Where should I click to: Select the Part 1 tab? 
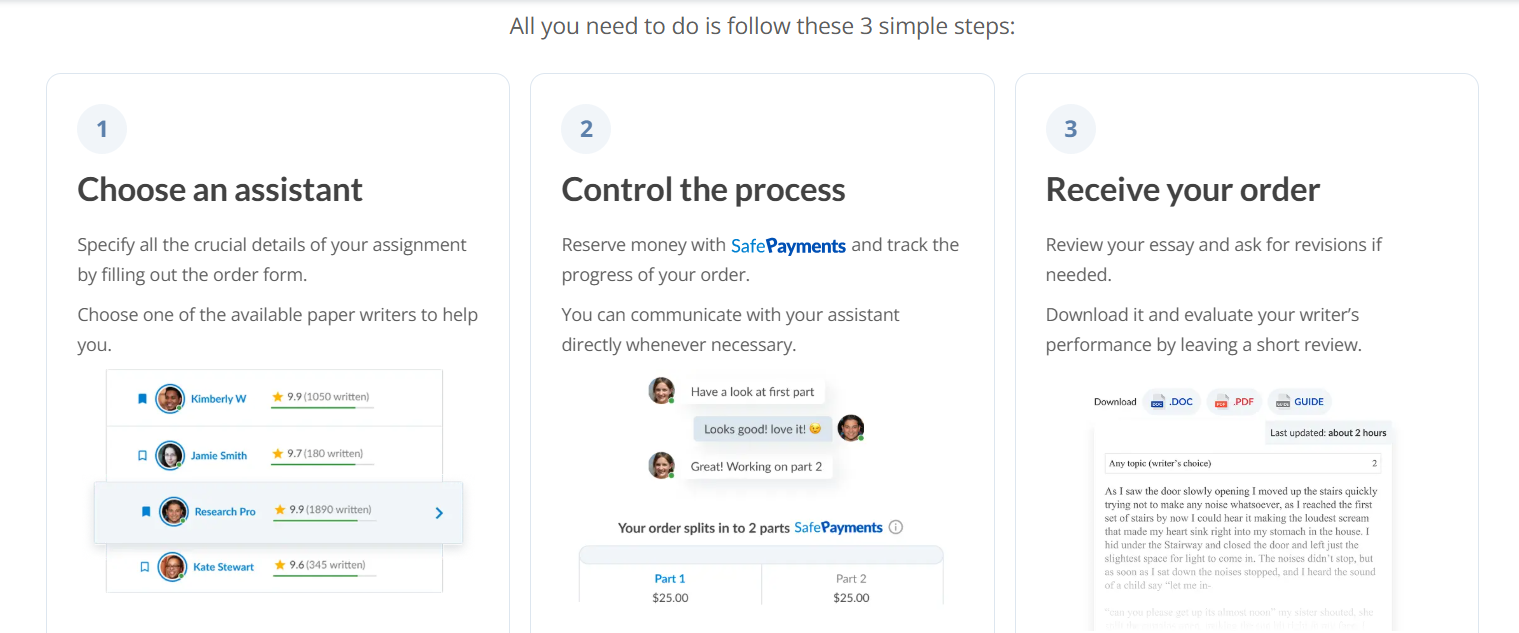click(670, 578)
